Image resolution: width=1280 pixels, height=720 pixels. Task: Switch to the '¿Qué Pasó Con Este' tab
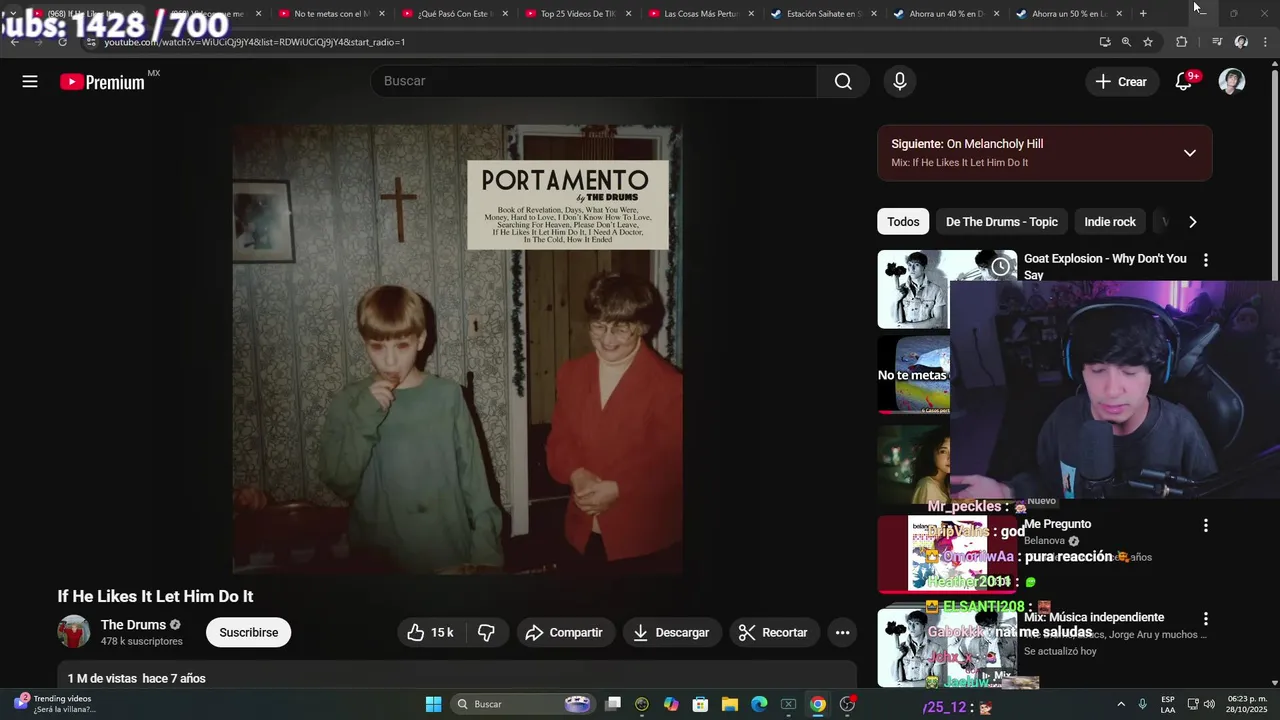tap(455, 13)
